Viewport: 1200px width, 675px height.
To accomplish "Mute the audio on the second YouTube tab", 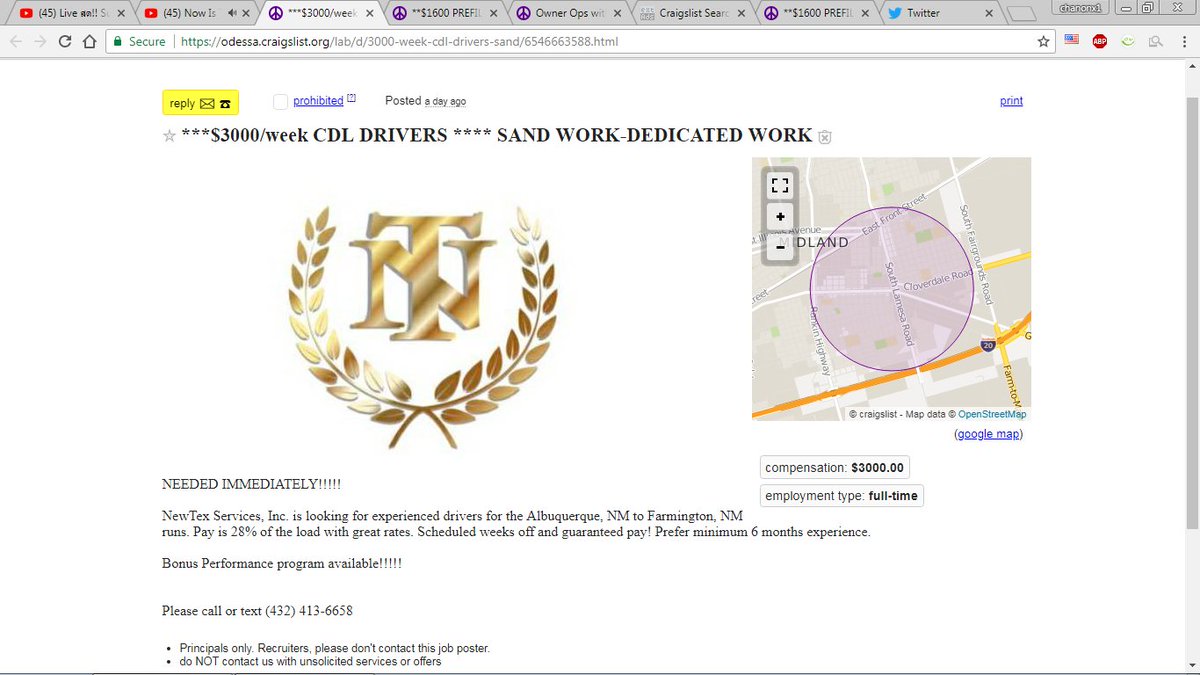I will 232,13.
